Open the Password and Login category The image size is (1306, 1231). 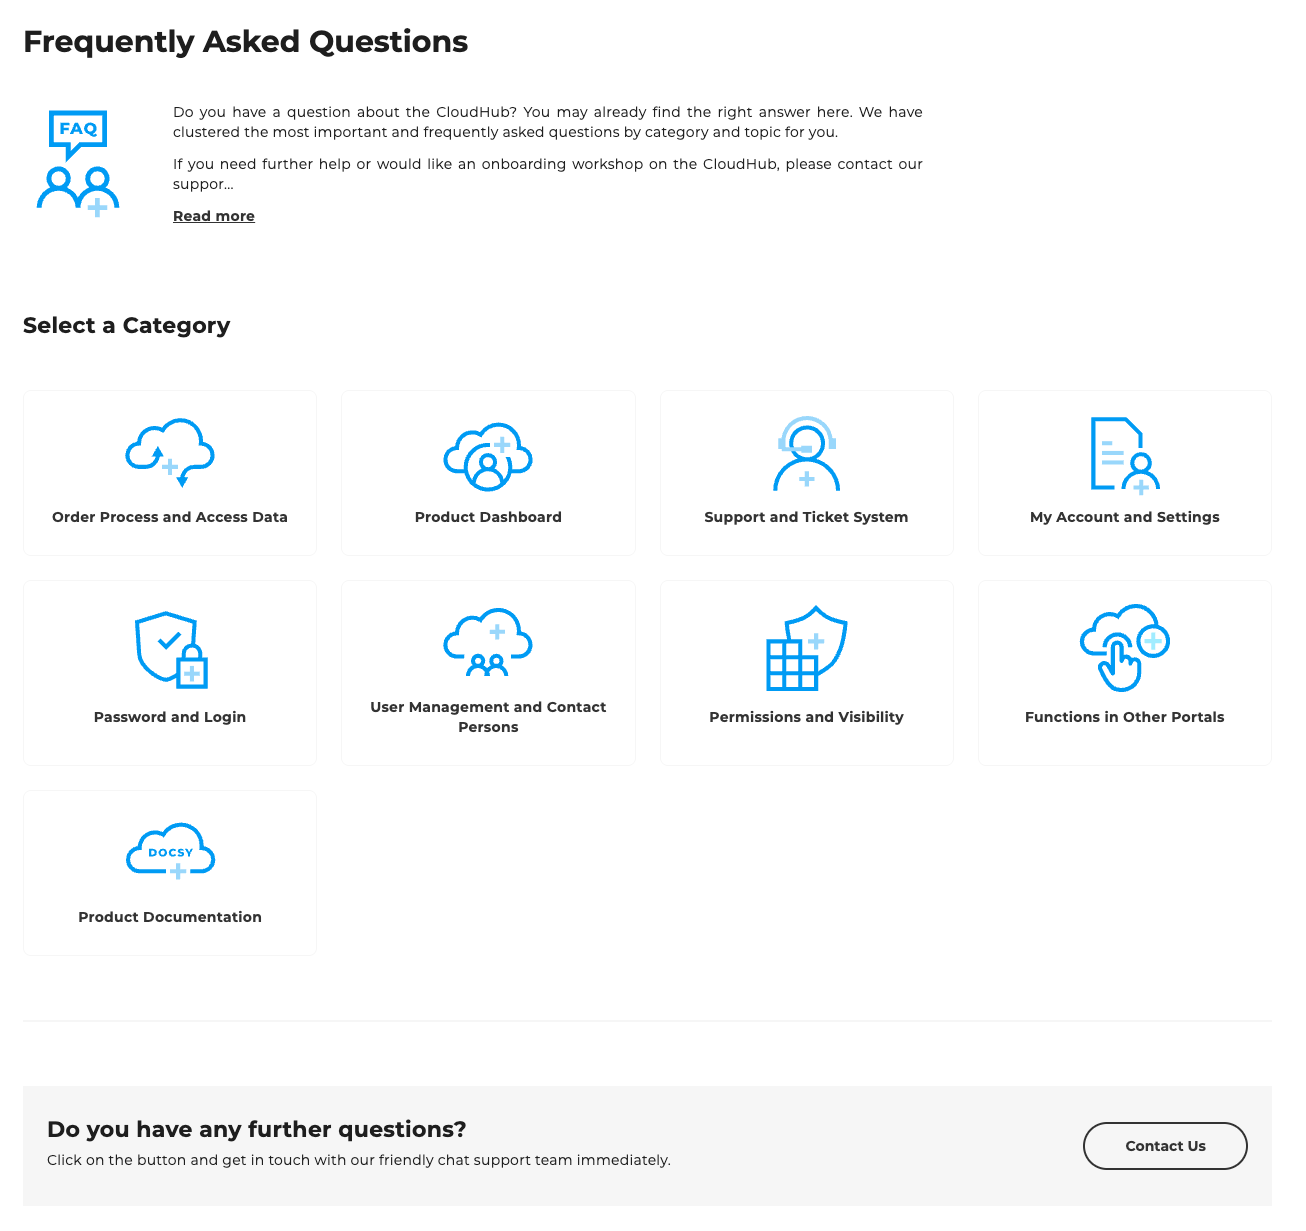point(169,672)
